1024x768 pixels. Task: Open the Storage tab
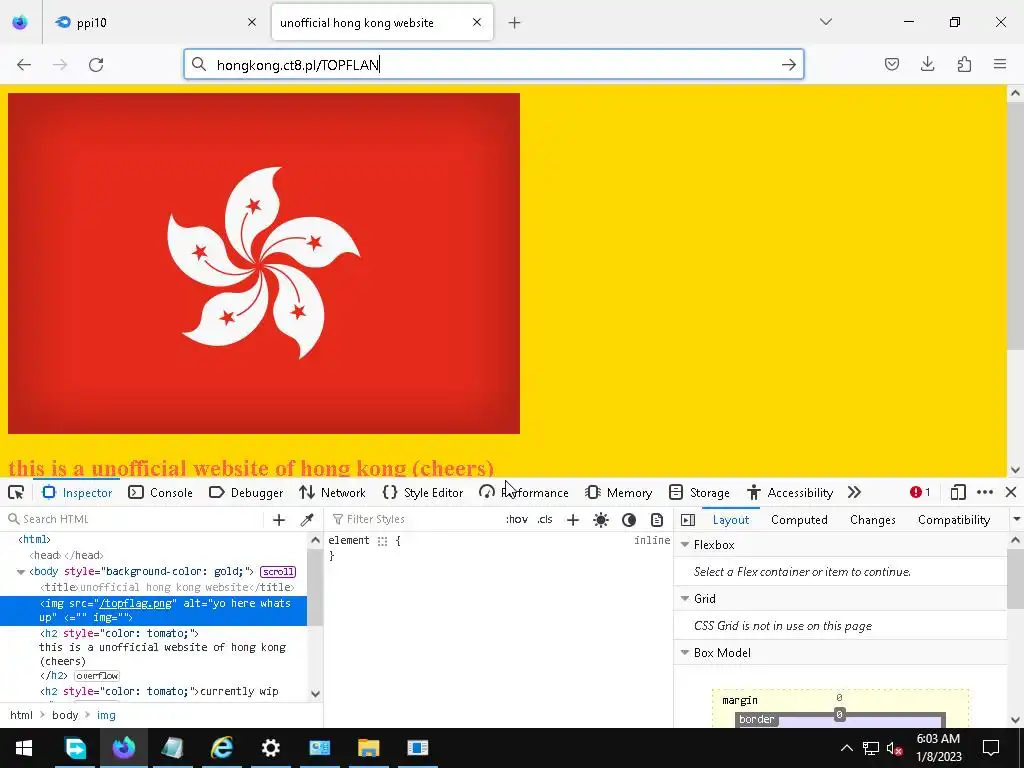tap(699, 492)
